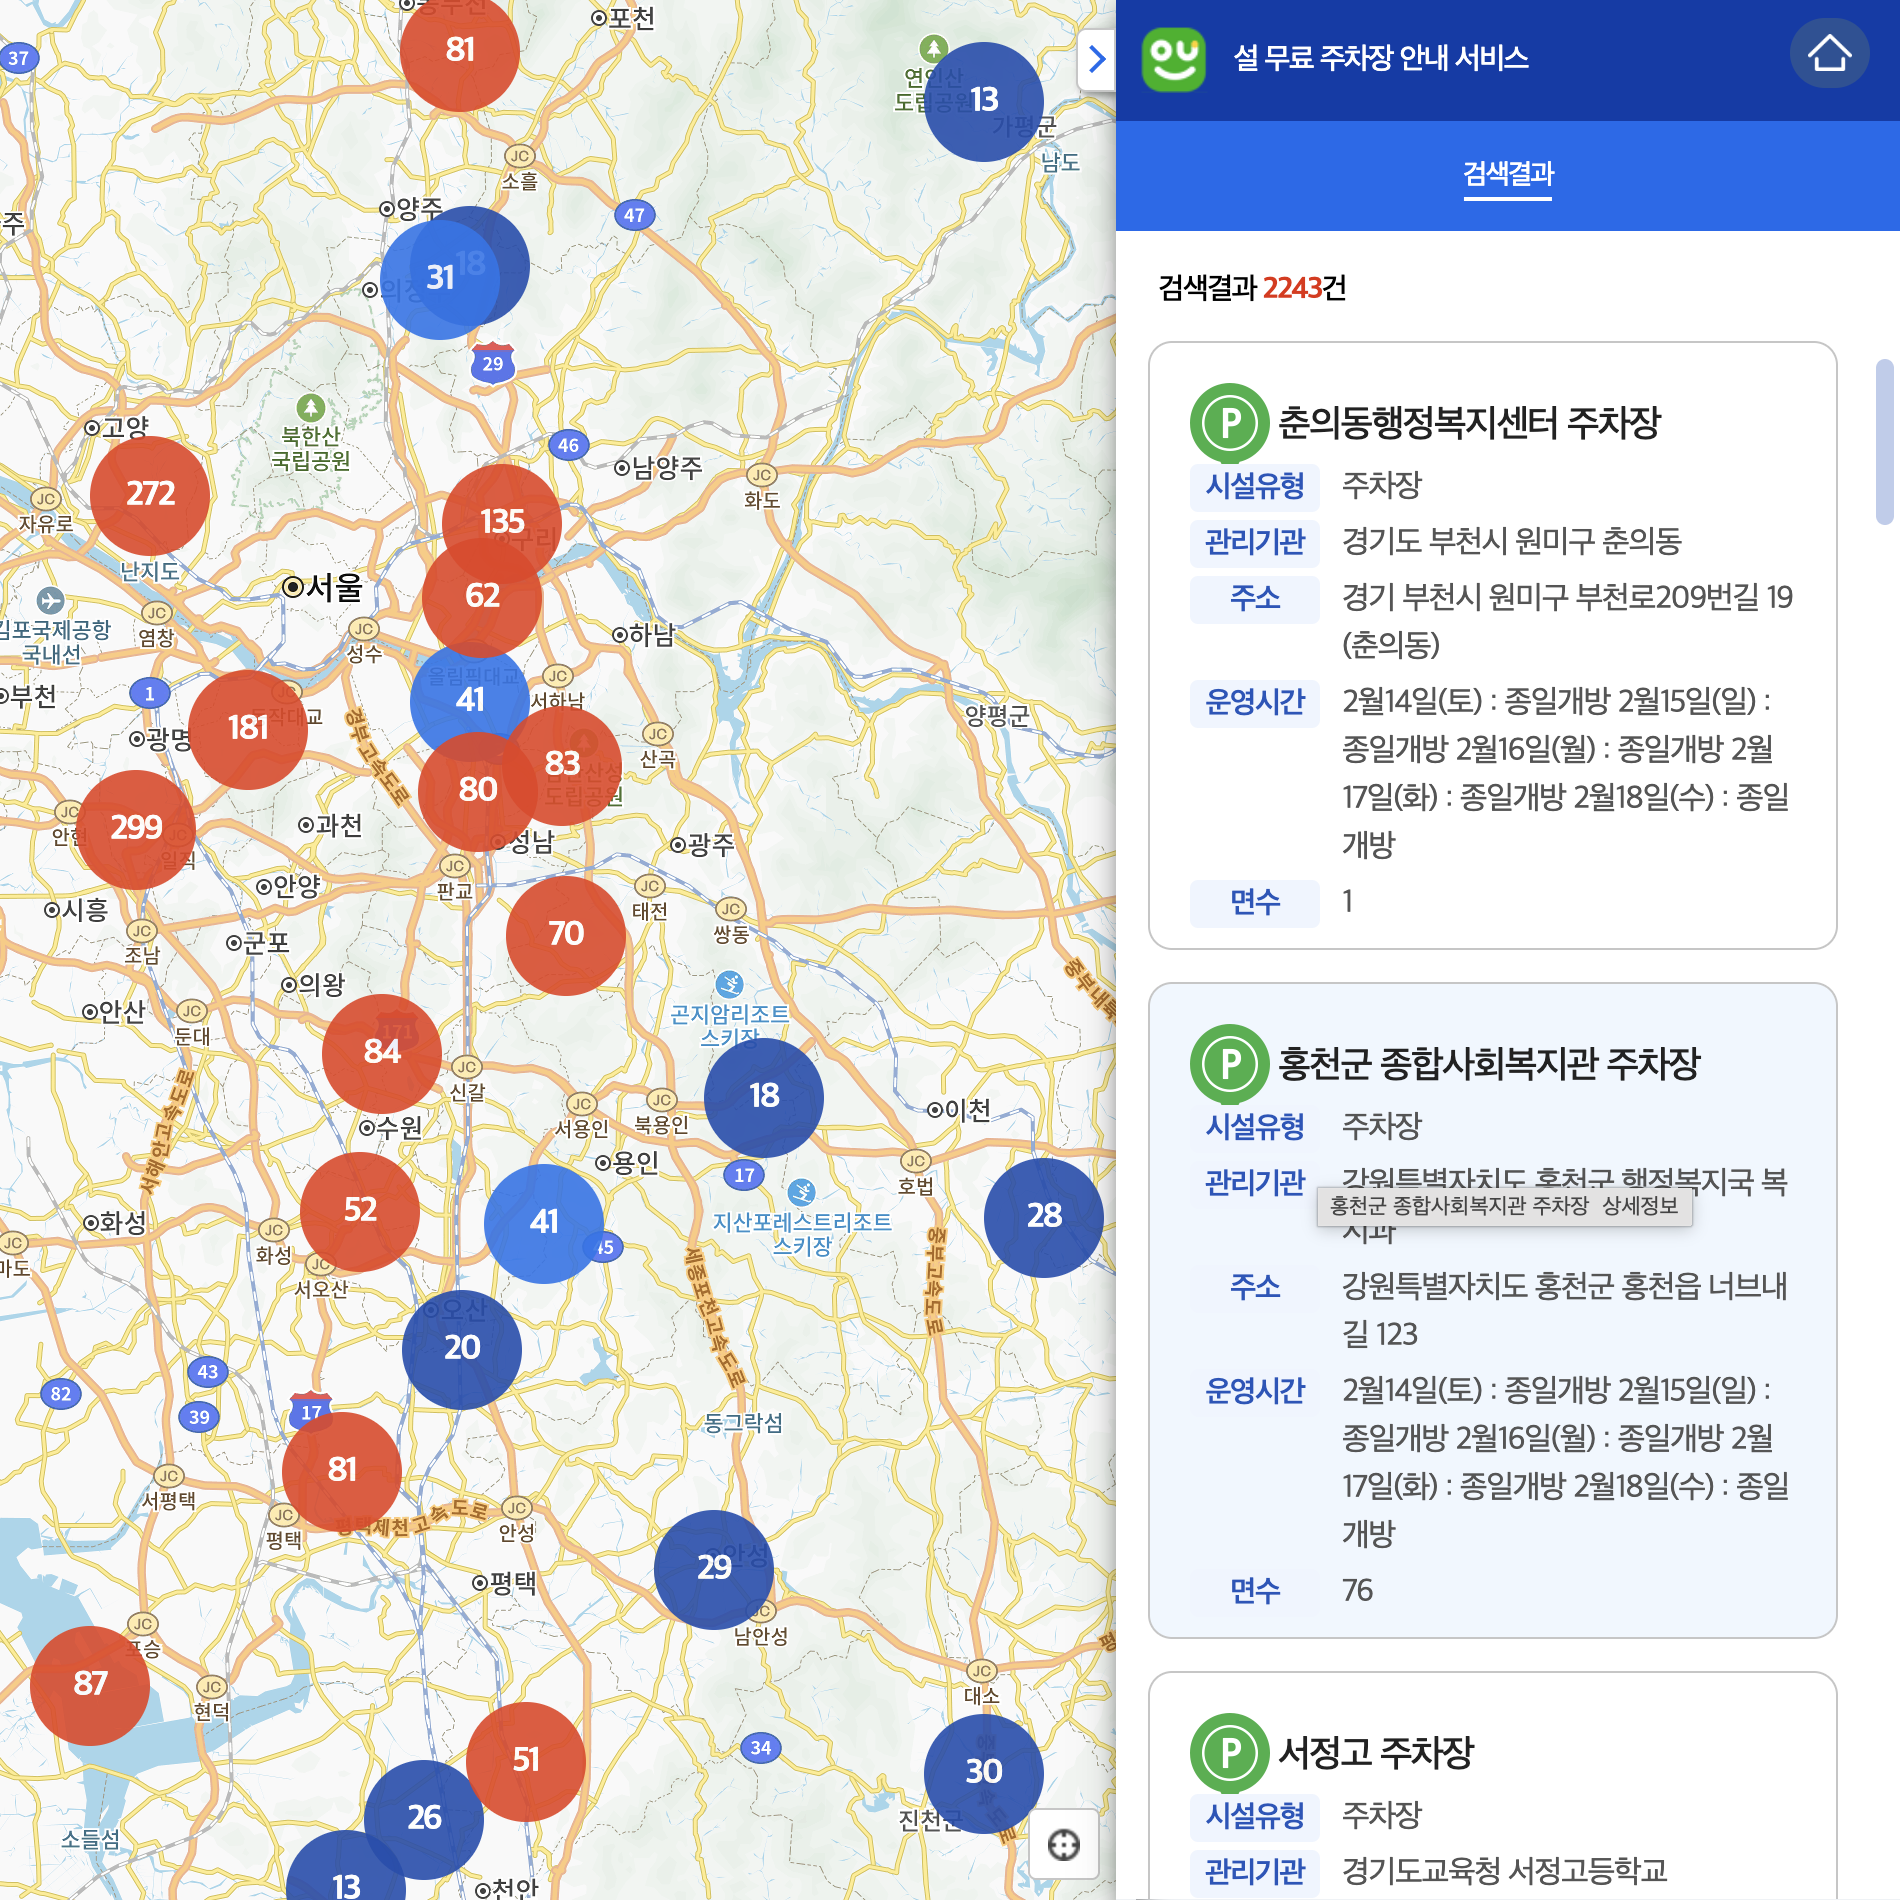Collapse the results panel using the chevron arrow
The image size is (1900, 1900).
pos(1097,60)
